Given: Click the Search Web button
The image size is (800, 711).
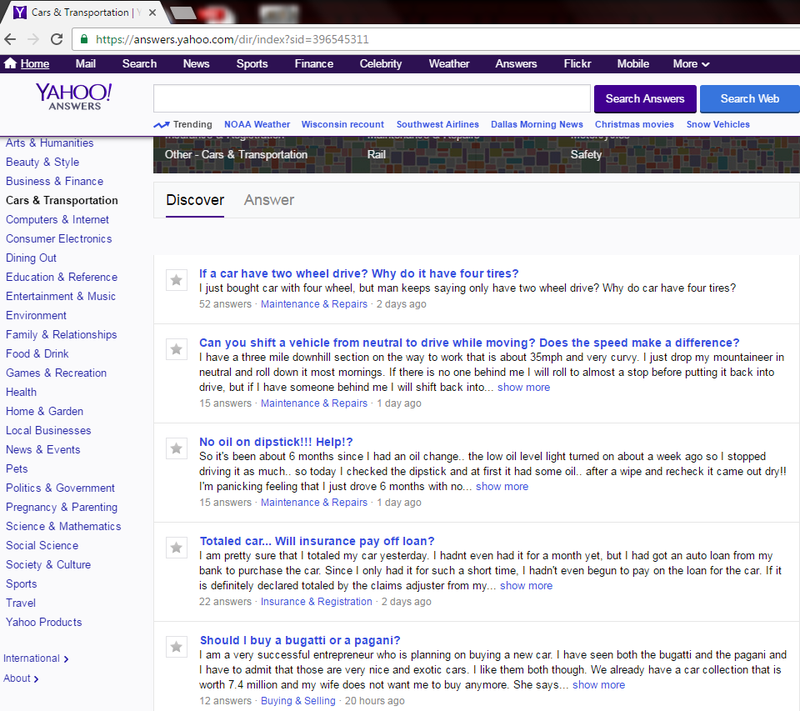Looking at the screenshot, I should coord(749,99).
